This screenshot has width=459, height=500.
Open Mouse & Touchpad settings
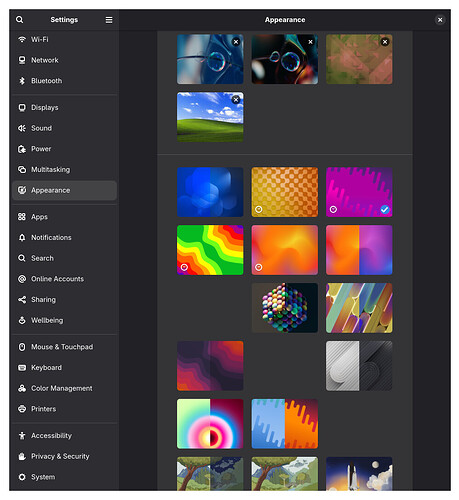pos(64,347)
